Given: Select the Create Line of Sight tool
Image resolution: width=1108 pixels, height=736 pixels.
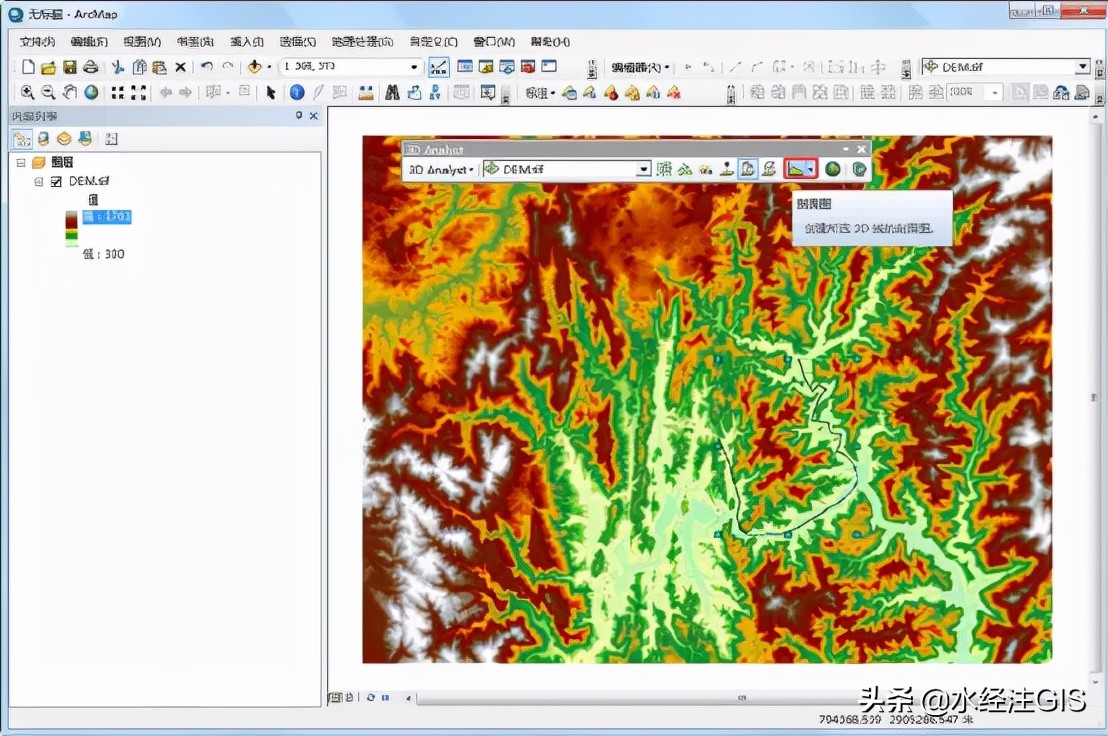Looking at the screenshot, I should coord(705,170).
